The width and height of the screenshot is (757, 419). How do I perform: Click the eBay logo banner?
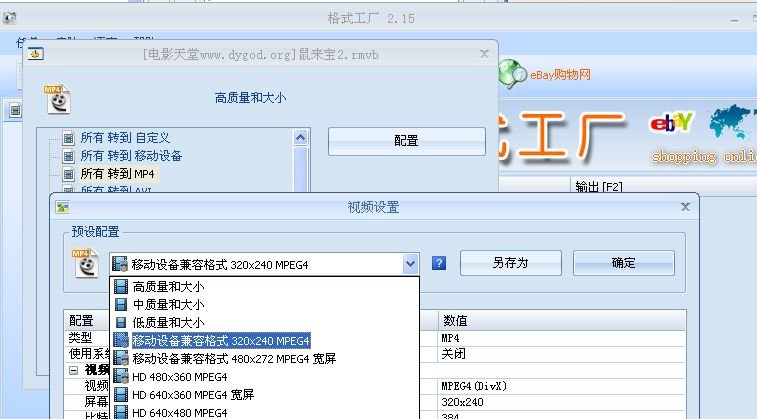672,123
